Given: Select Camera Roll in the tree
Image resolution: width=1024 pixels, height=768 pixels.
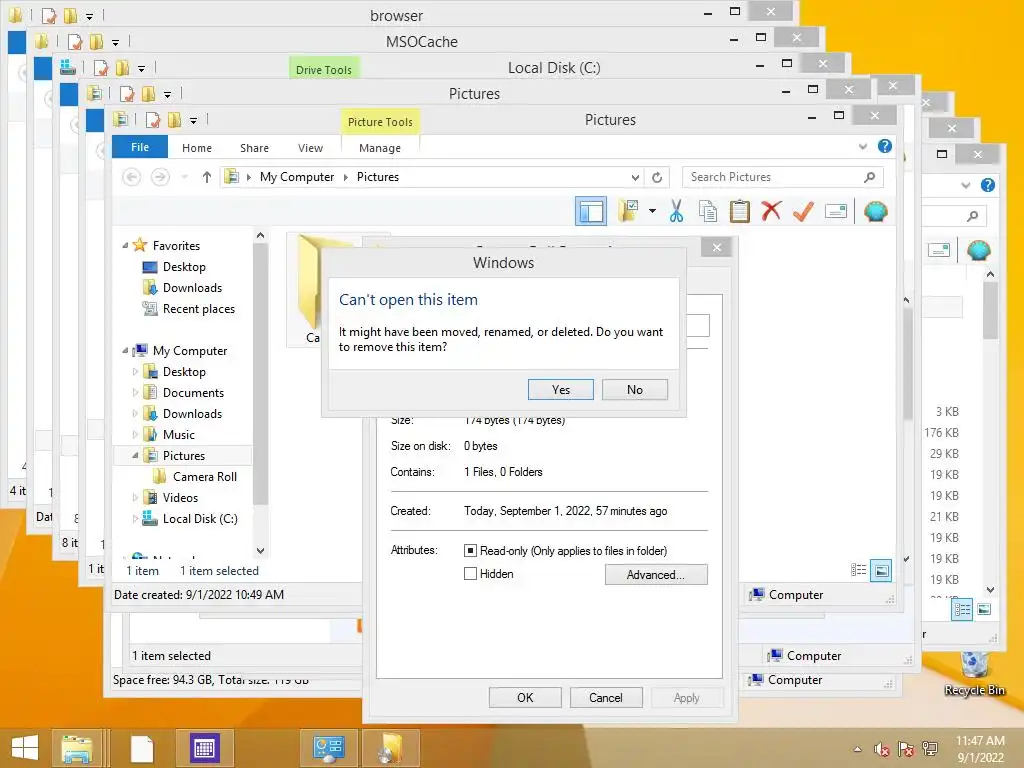Looking at the screenshot, I should click(x=204, y=476).
